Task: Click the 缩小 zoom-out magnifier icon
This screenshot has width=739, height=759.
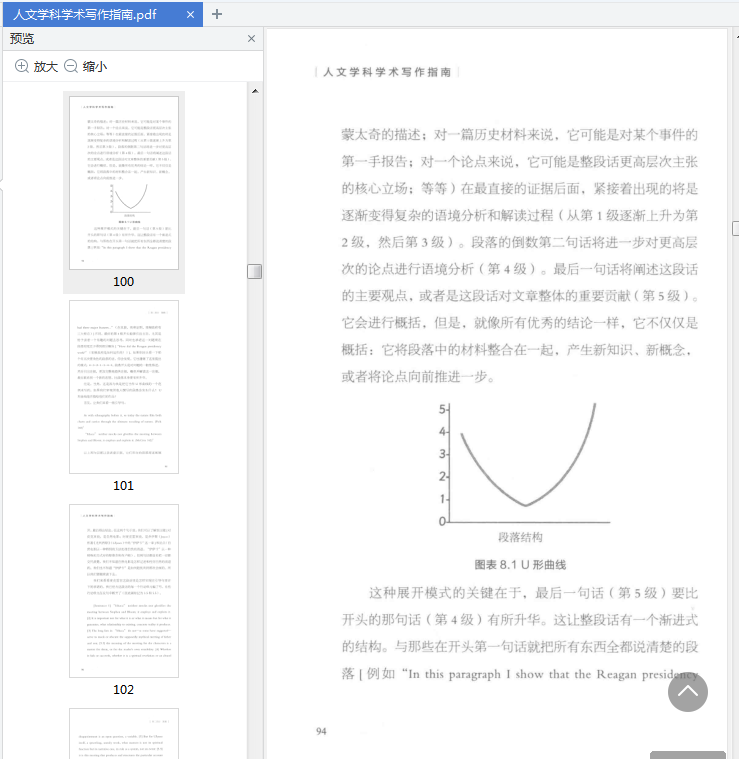Action: [71, 66]
